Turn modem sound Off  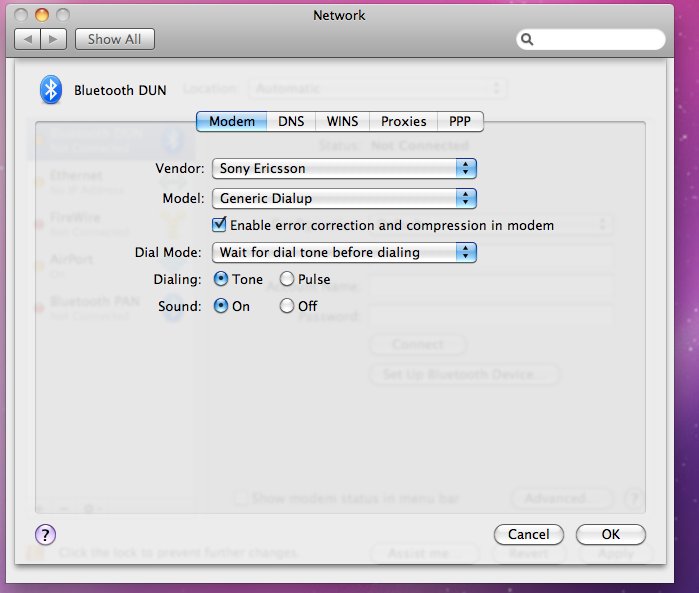click(x=287, y=306)
